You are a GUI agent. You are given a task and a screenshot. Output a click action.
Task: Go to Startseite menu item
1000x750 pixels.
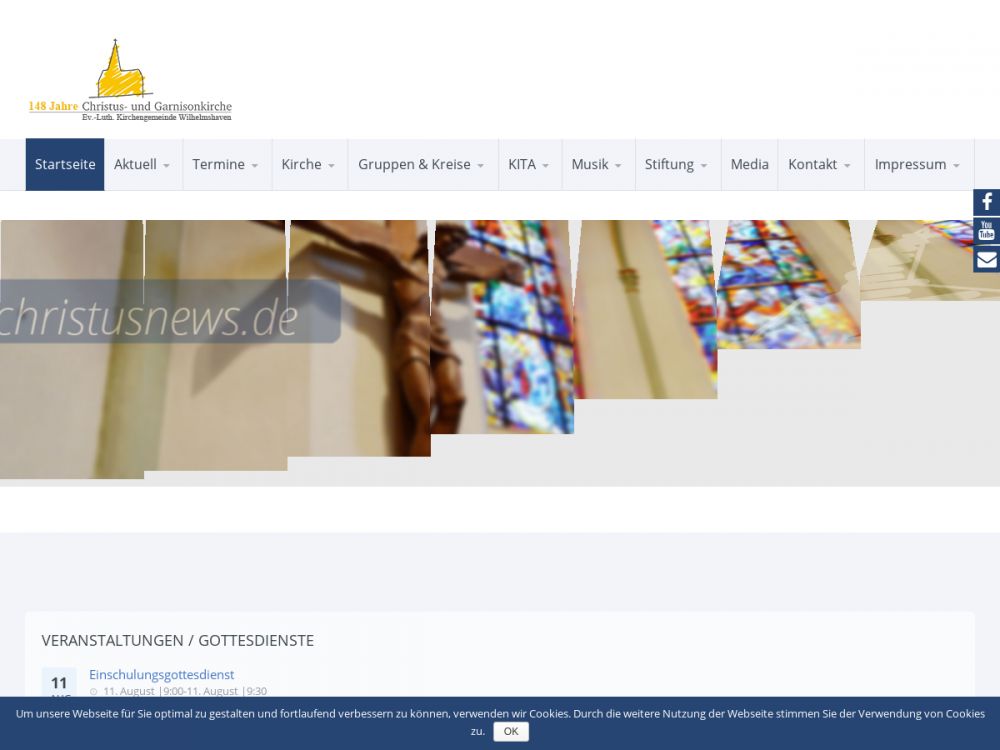65,164
